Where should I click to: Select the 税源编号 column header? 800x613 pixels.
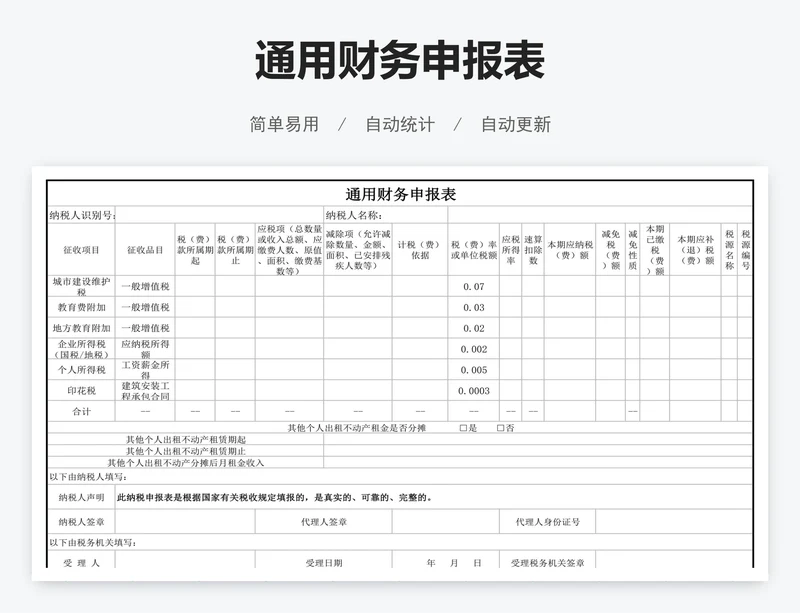[745, 250]
